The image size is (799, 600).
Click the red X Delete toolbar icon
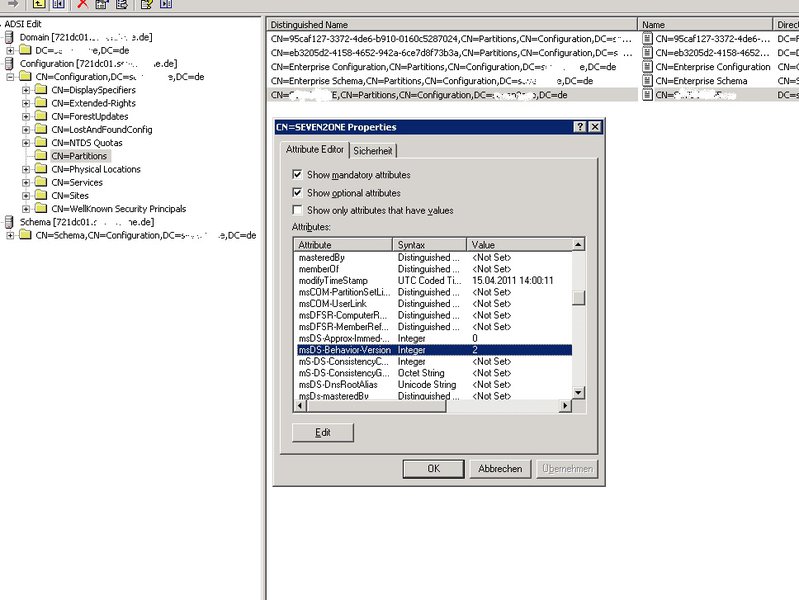(83, 4)
